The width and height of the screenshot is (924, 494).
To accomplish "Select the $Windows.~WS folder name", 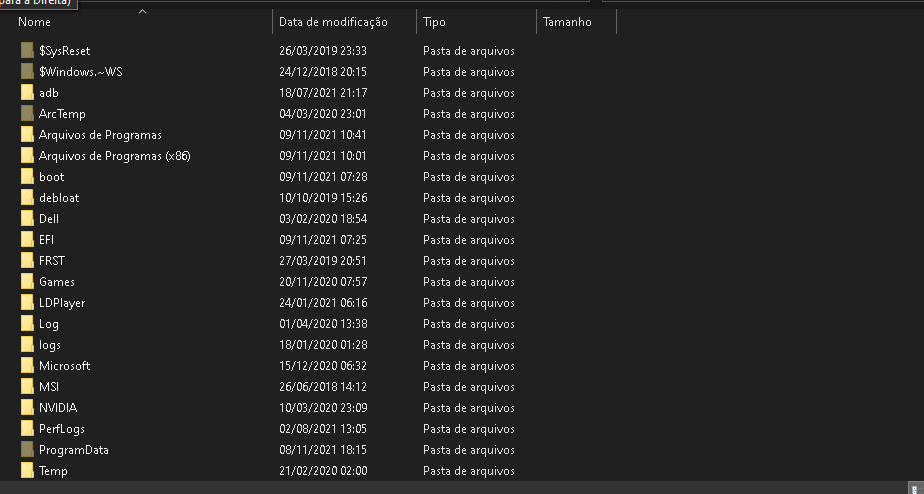I will point(81,72).
